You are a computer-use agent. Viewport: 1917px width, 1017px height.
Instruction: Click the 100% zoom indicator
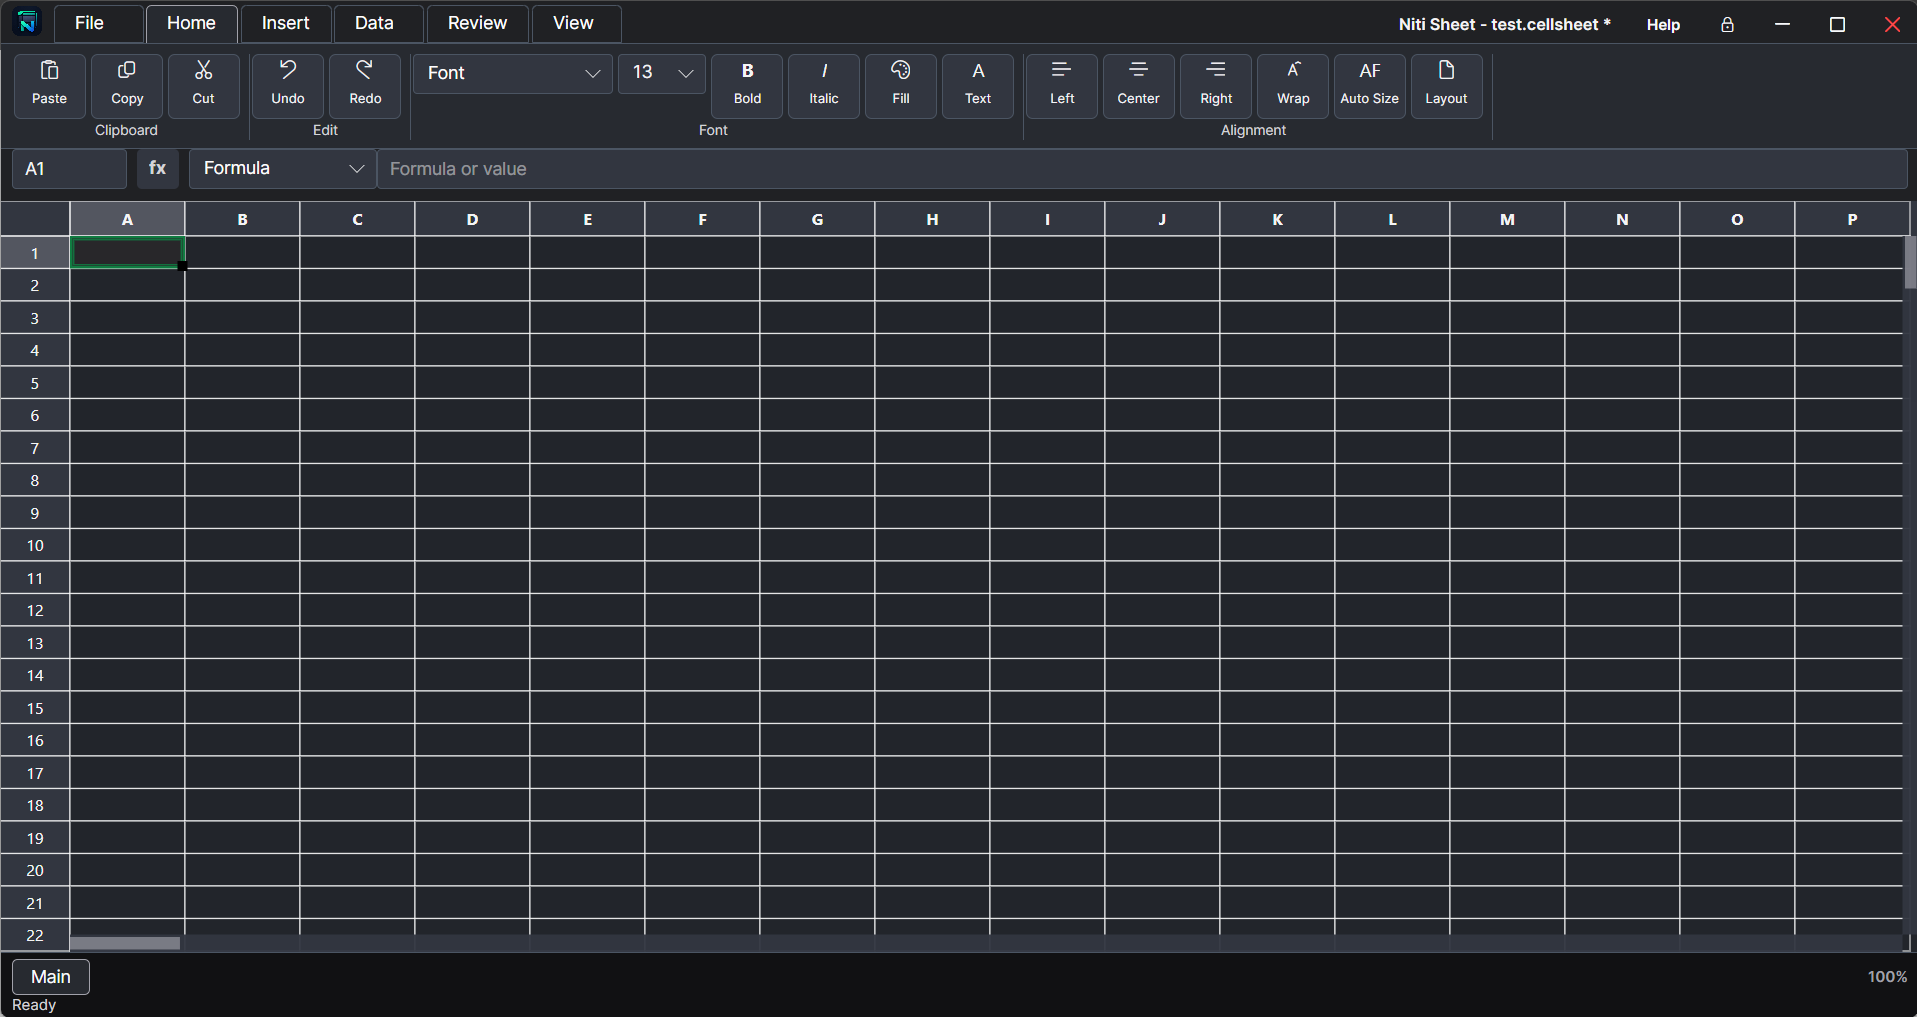pyautogui.click(x=1887, y=976)
